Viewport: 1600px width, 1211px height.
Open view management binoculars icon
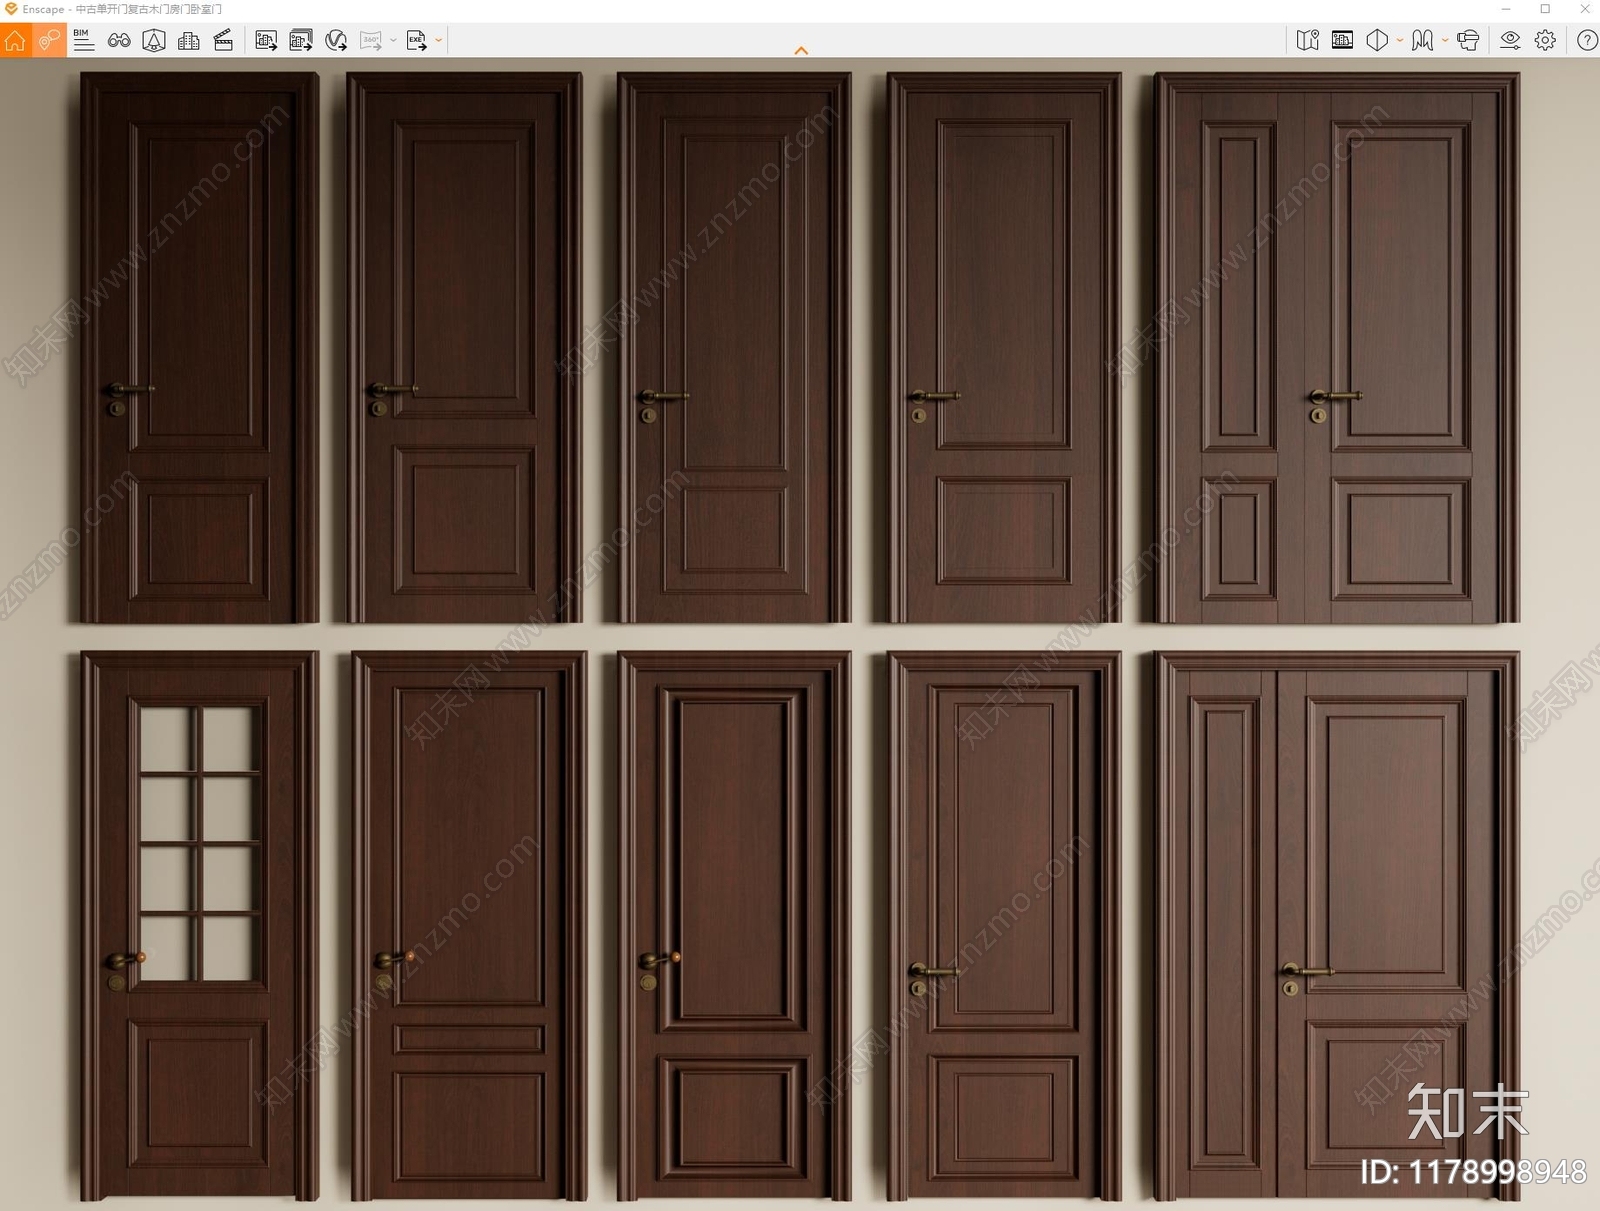[x=119, y=40]
